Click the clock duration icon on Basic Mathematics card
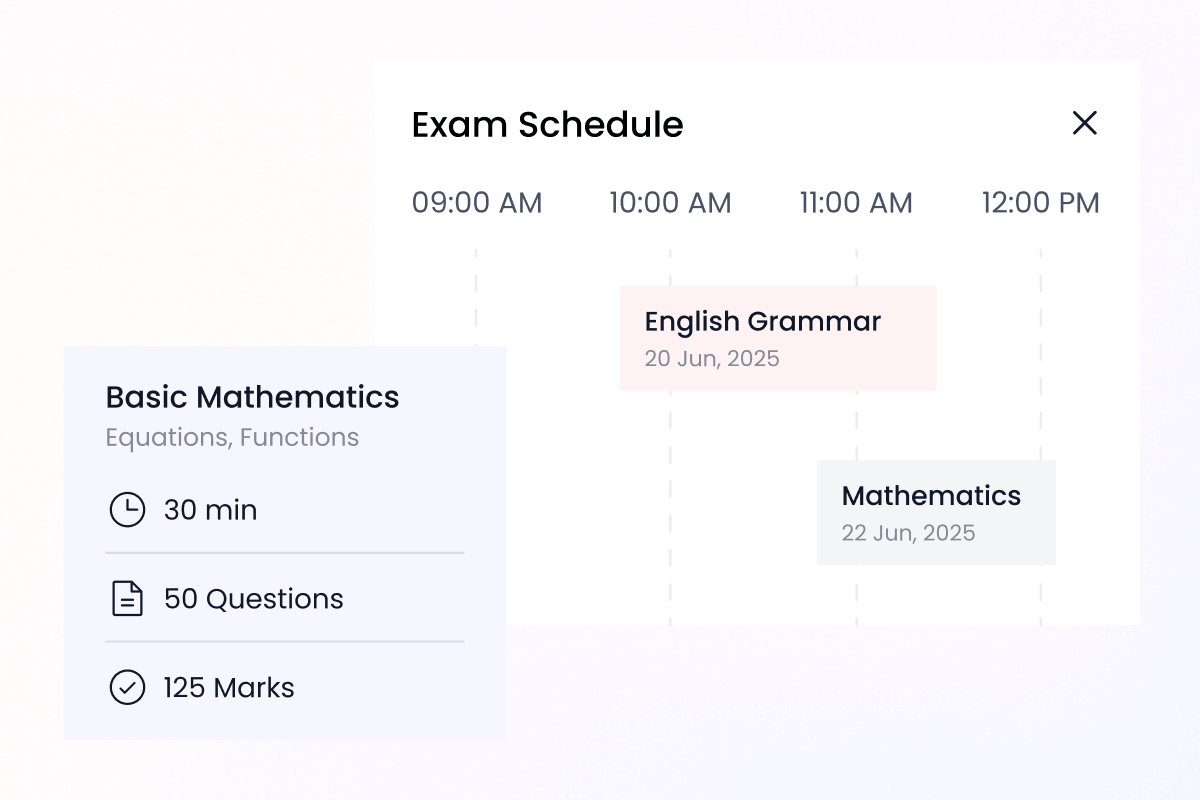This screenshot has width=1200, height=800. [x=126, y=510]
